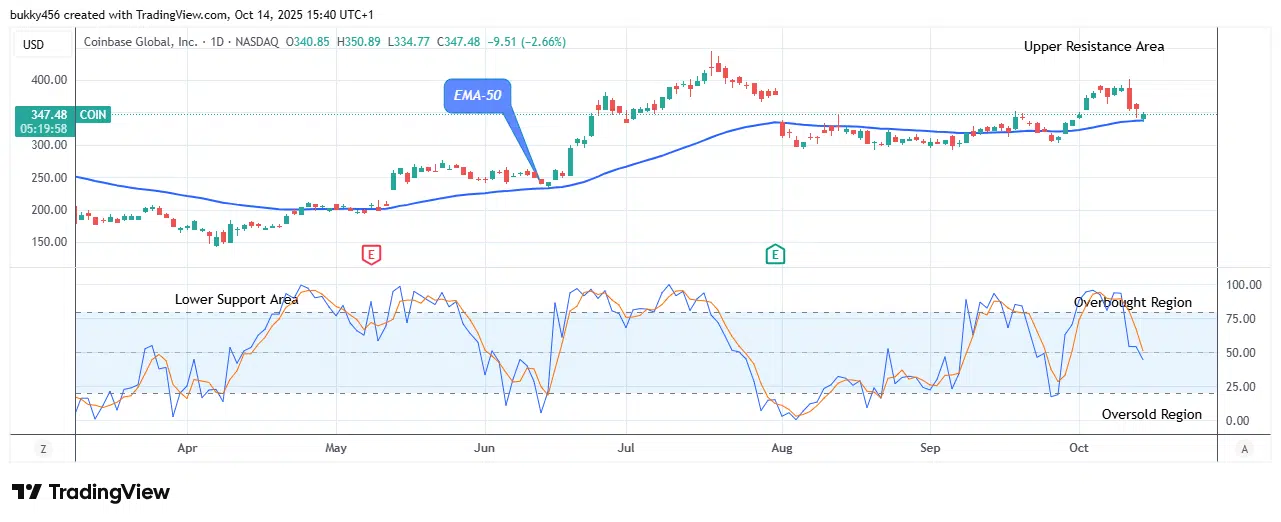
Task: Click the A auto-scale button
Action: pyautogui.click(x=1243, y=449)
